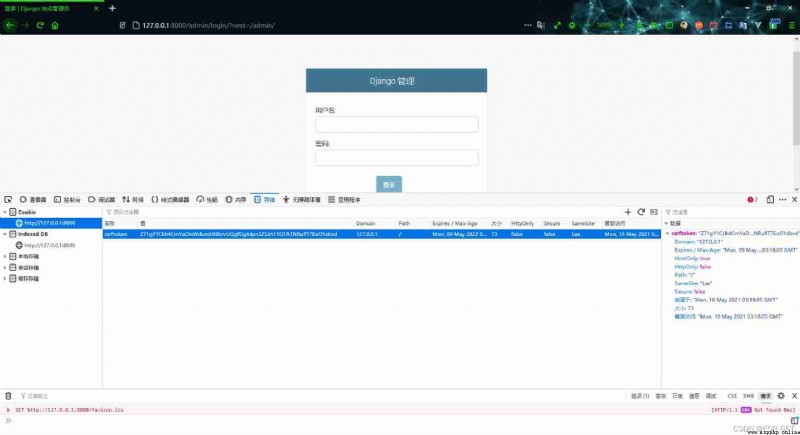Toggle responsive design mode icon in DevTools

770,199
